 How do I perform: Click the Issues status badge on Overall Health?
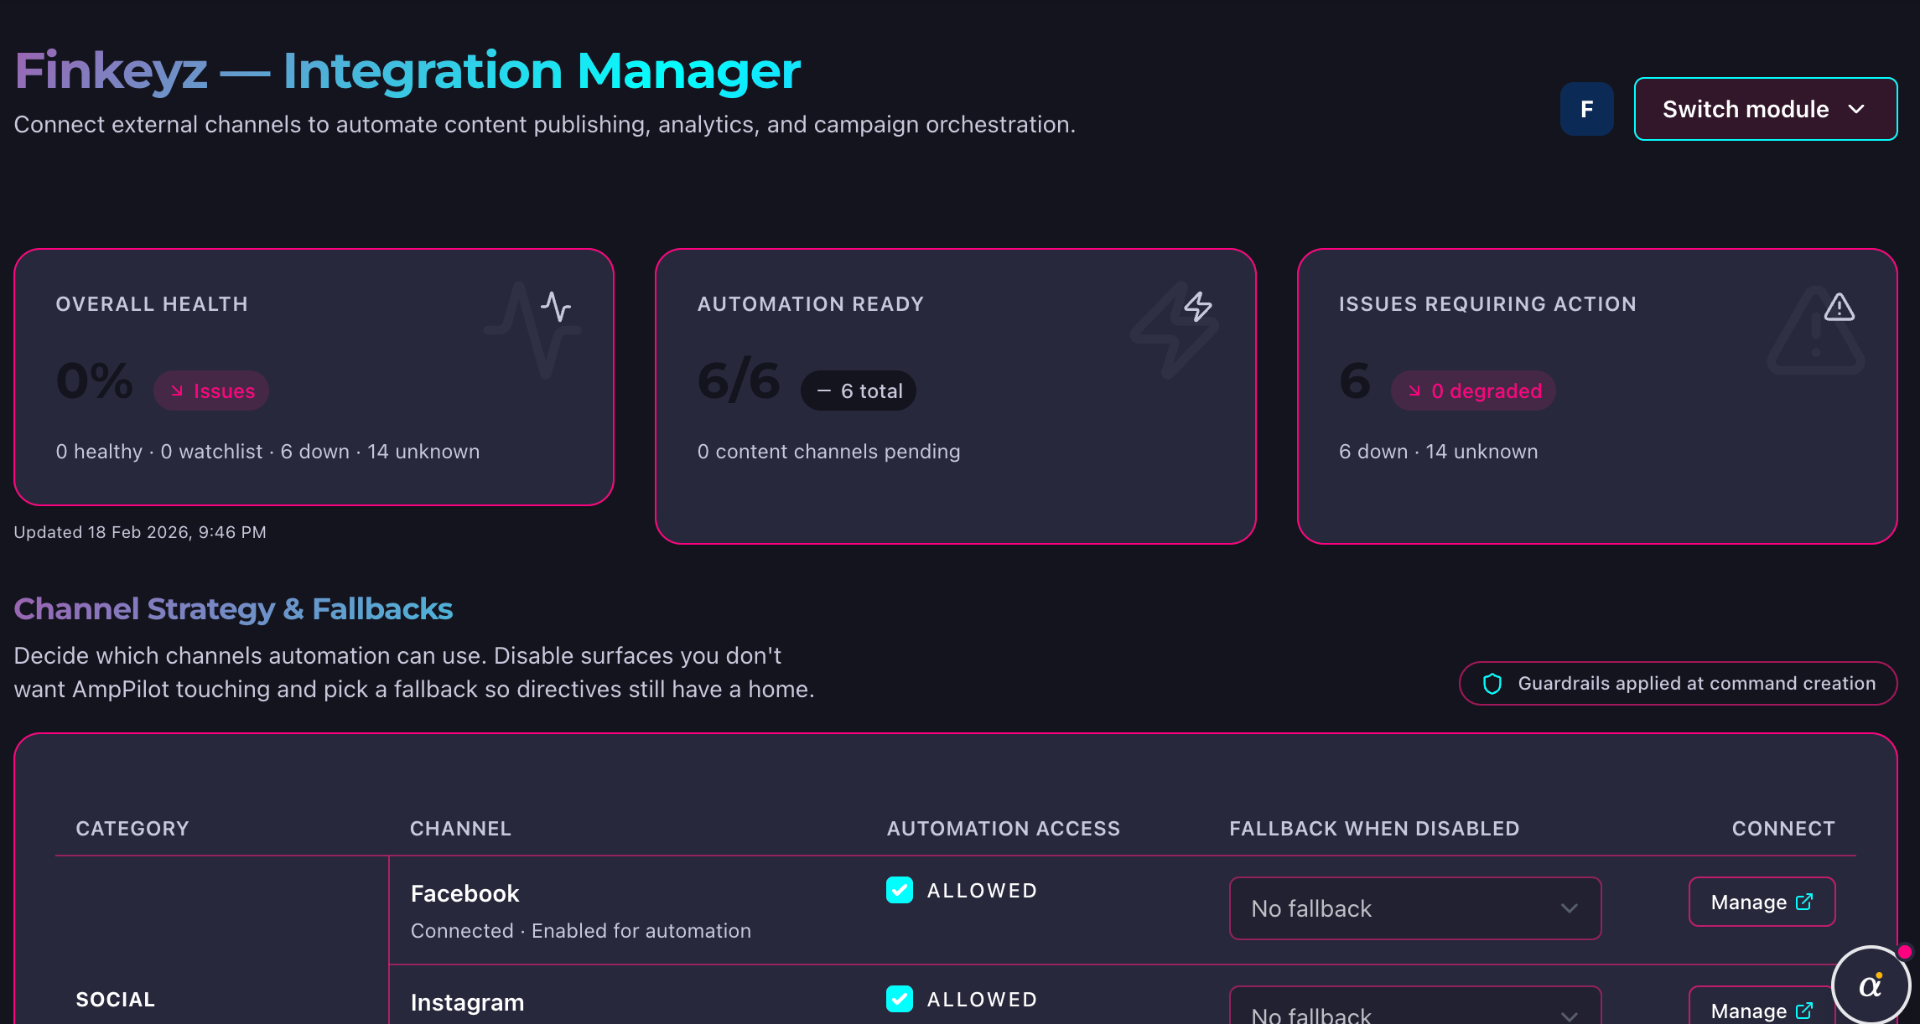tap(211, 390)
